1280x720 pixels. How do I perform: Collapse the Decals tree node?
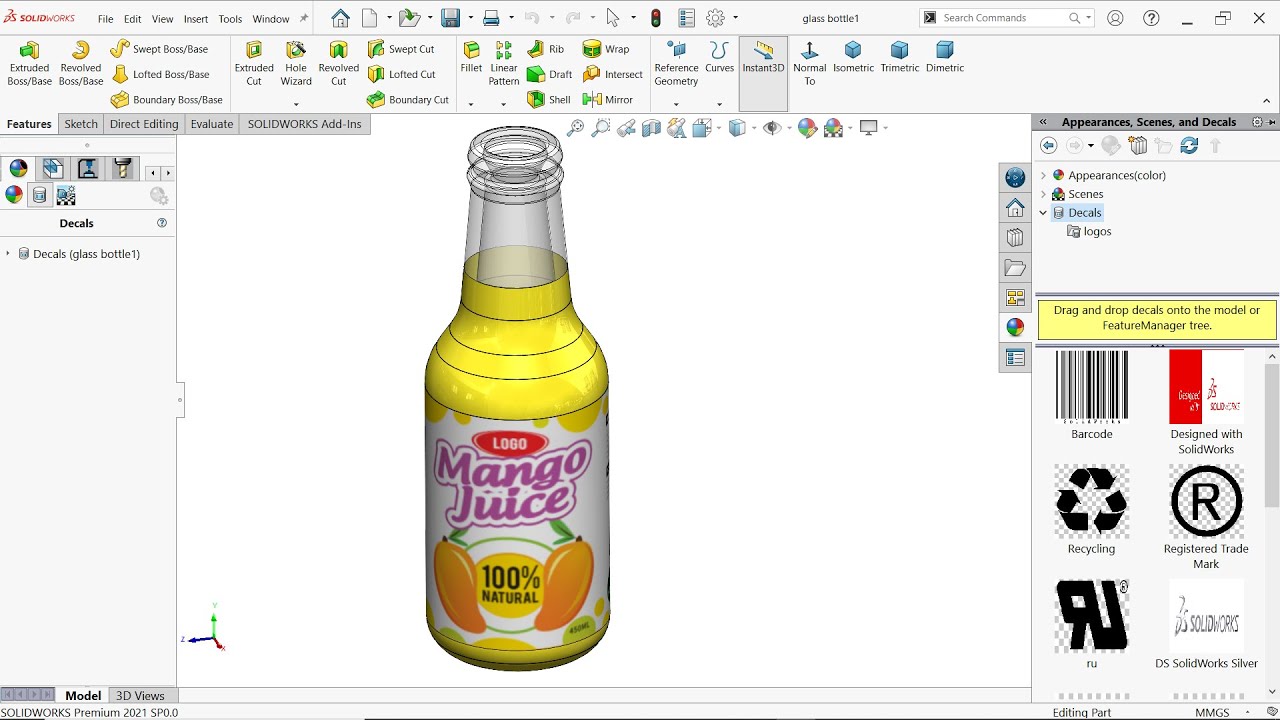[x=1043, y=213]
